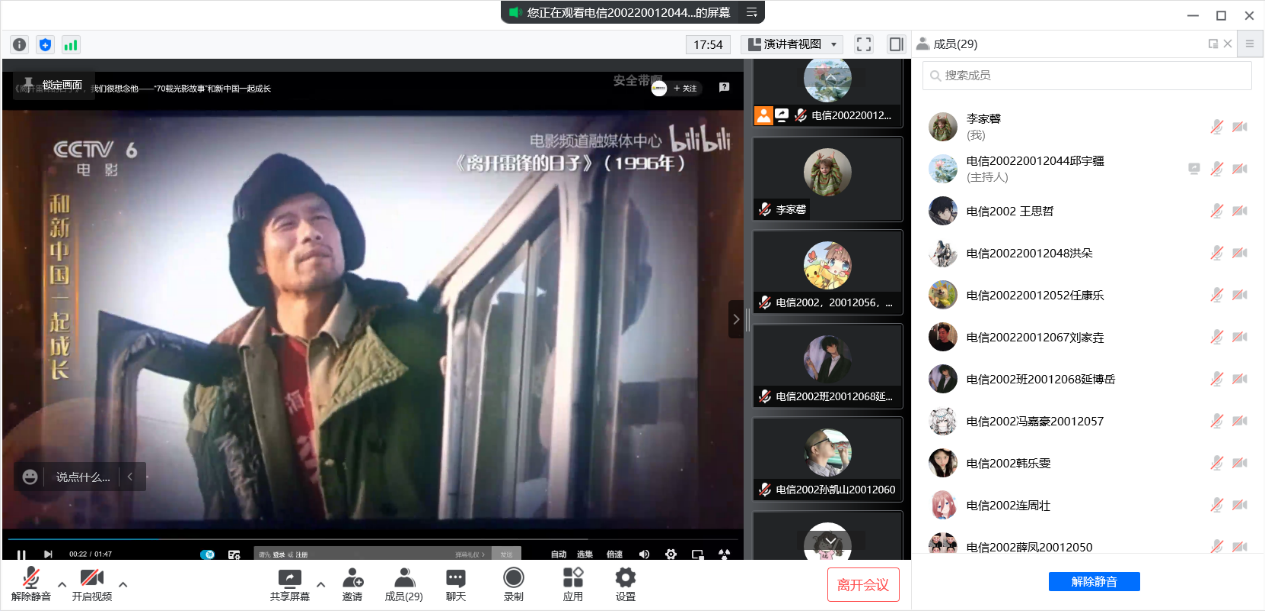
Task: Click the red Leave Meeting button
Action: pyautogui.click(x=863, y=585)
